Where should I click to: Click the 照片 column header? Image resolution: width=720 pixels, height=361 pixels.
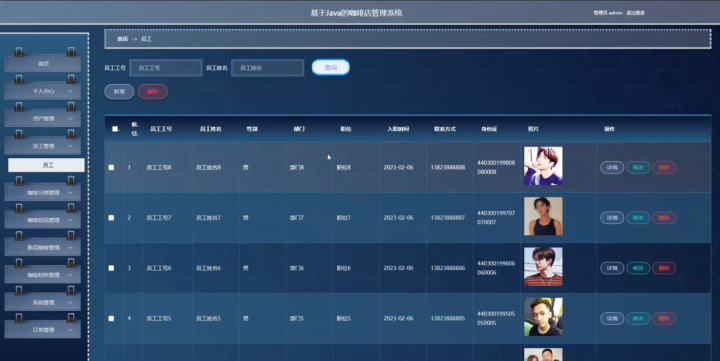pos(533,129)
